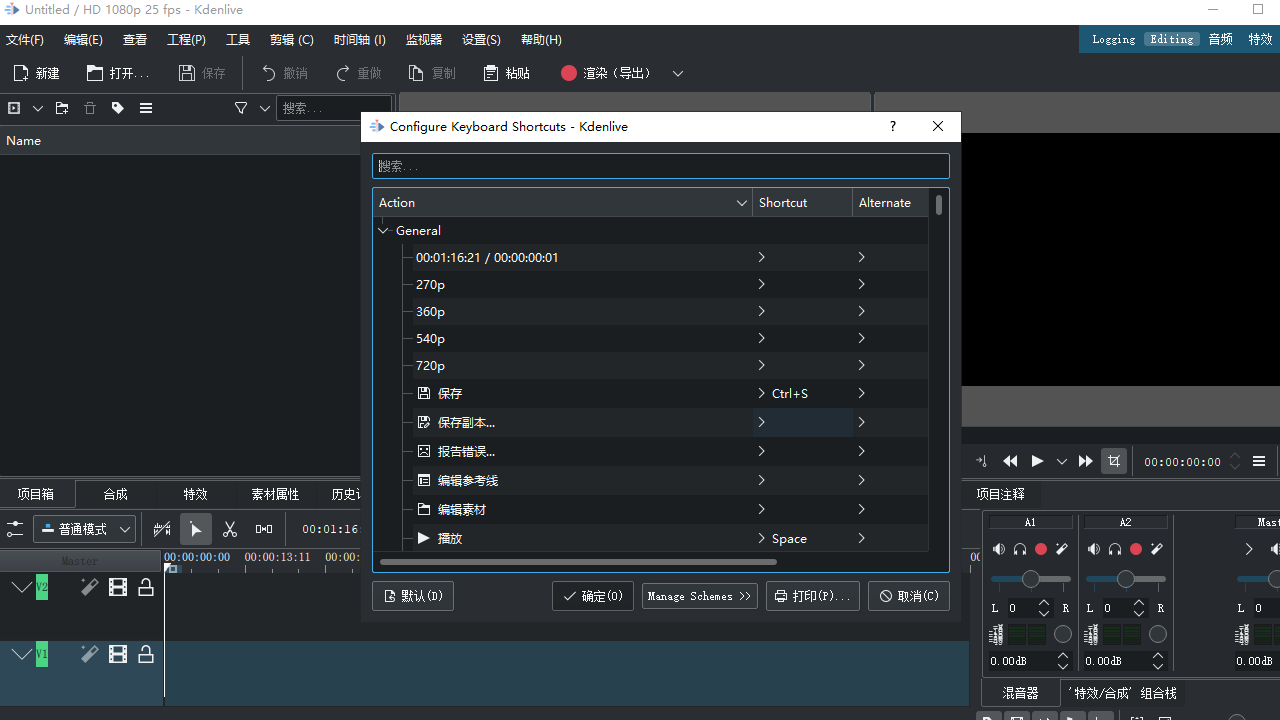This screenshot has width=1280, height=720.
Task: Switch to the 特效 tab below the project bin
Action: (195, 494)
